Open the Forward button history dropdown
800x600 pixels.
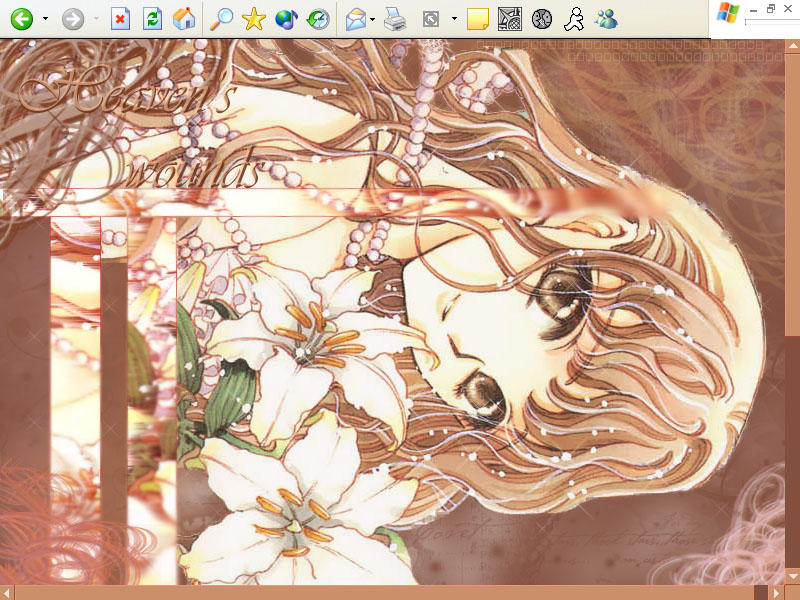pyautogui.click(x=96, y=19)
